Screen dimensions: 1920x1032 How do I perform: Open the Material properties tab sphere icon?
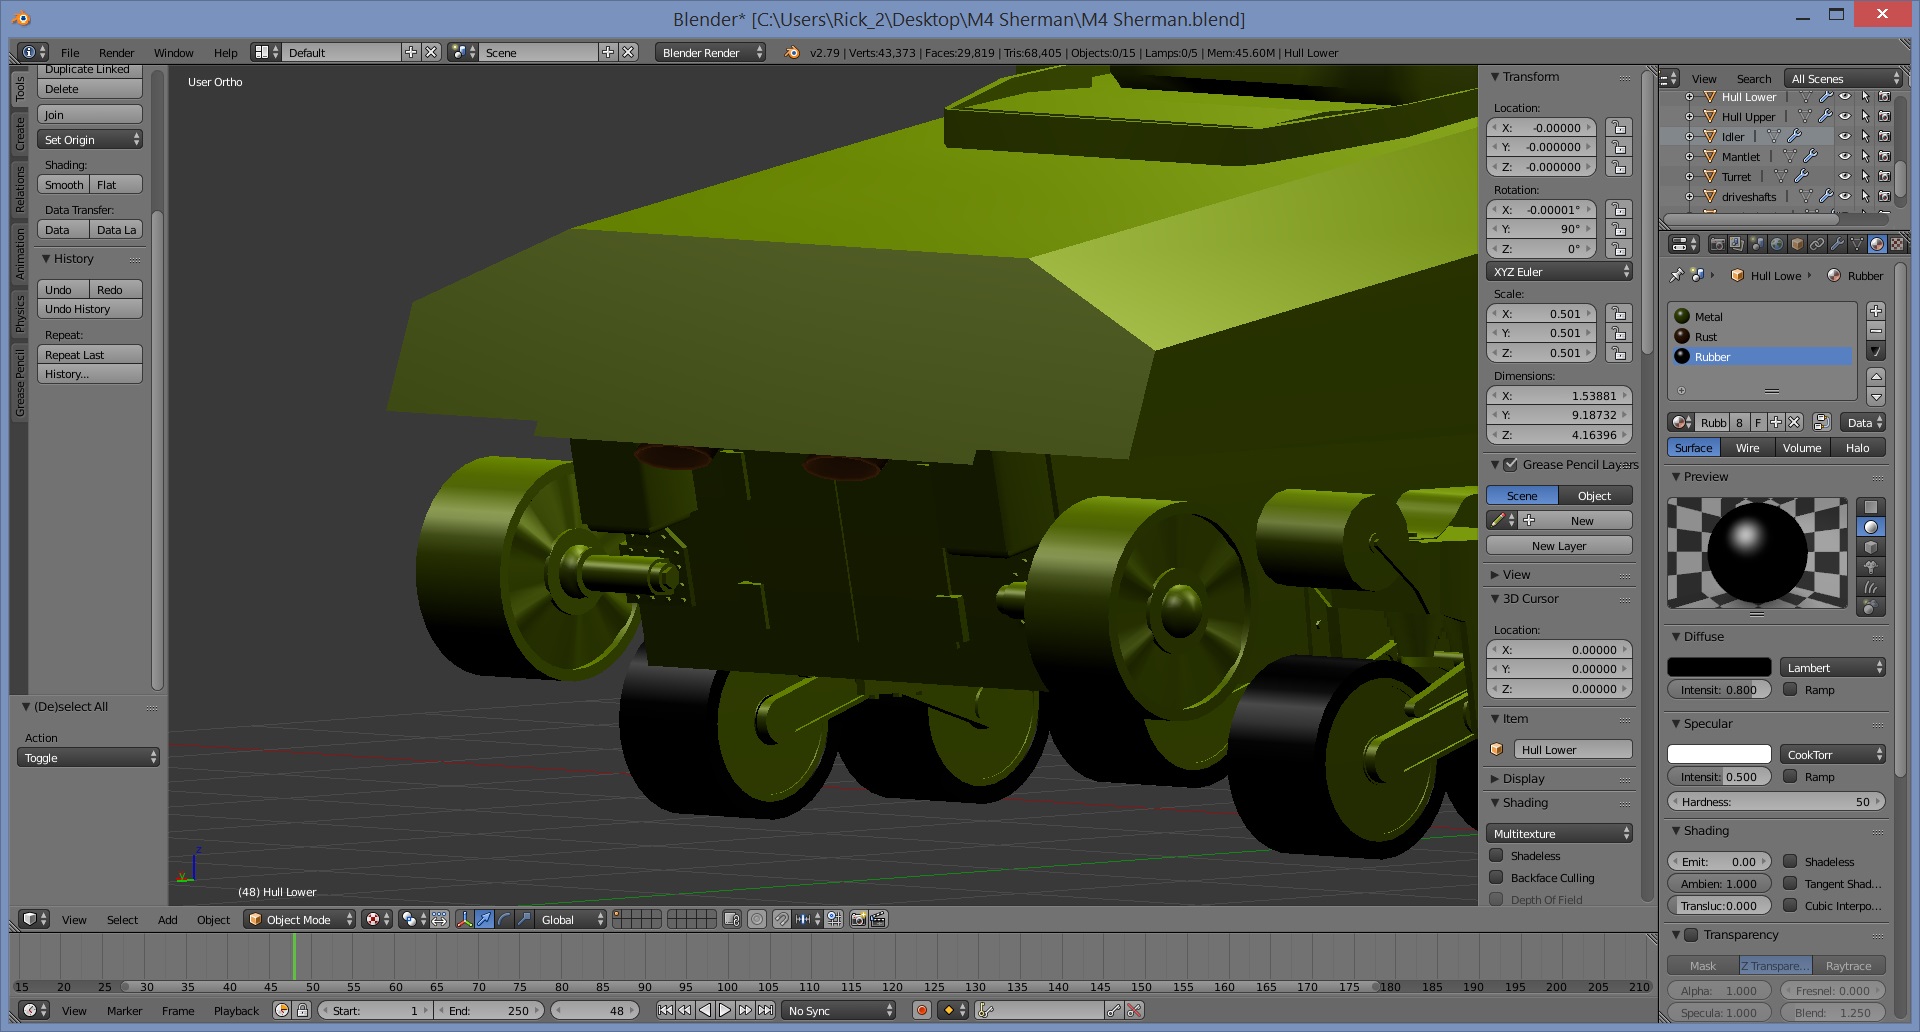1877,244
